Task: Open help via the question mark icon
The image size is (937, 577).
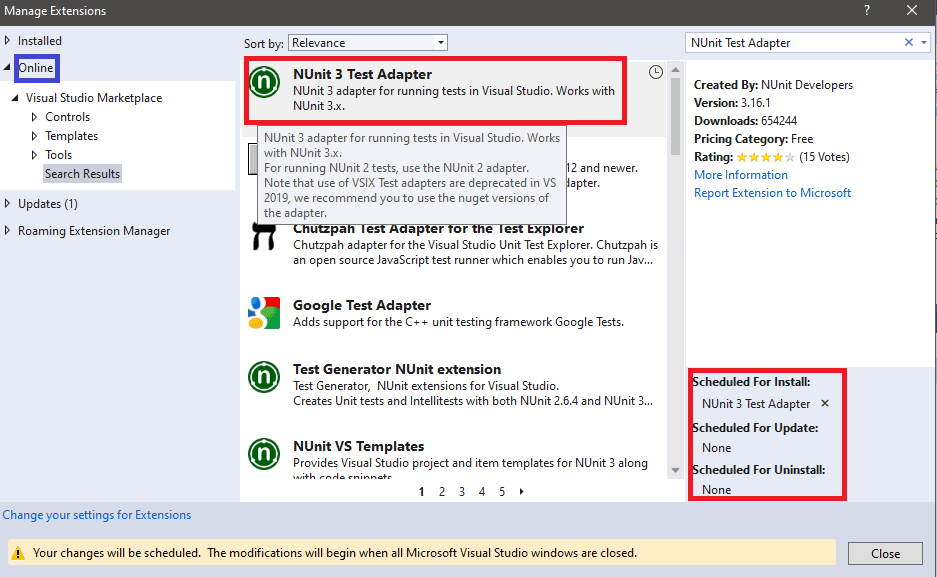Action: tap(866, 12)
